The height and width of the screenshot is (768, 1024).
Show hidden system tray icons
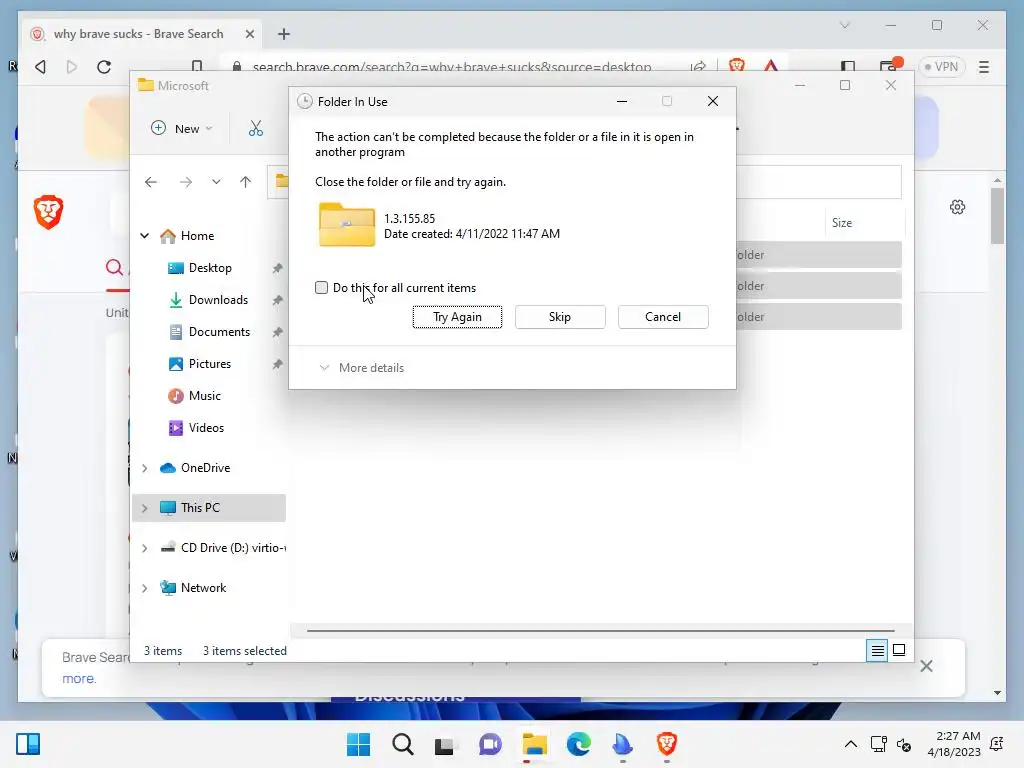(851, 744)
